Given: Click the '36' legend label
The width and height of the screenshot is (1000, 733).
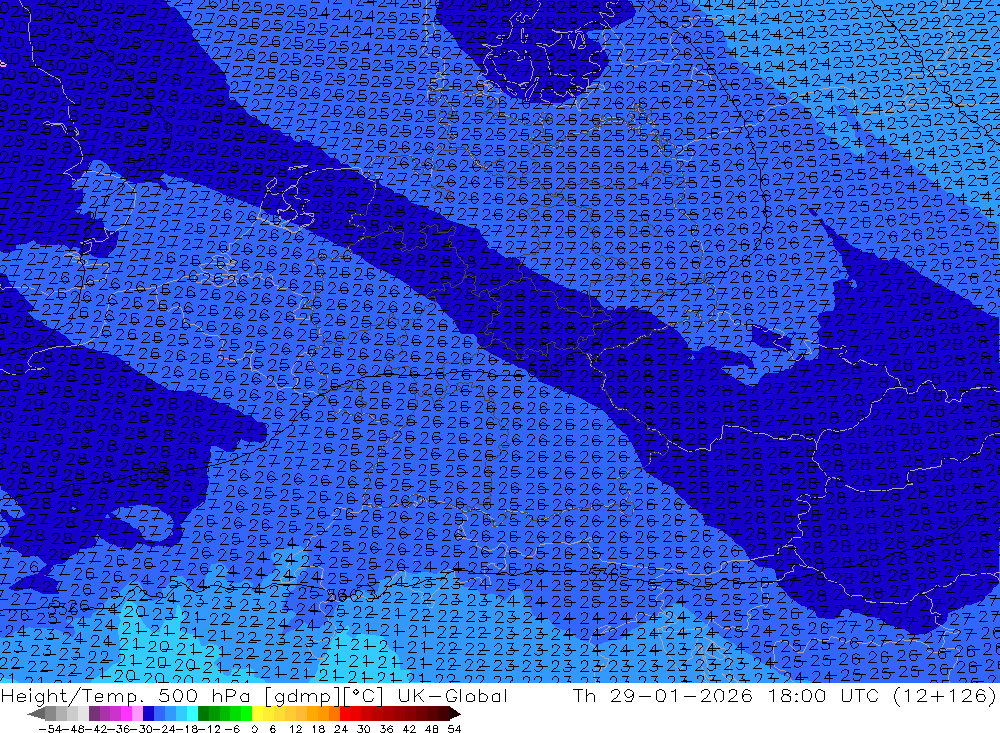Looking at the screenshot, I should [386, 729].
